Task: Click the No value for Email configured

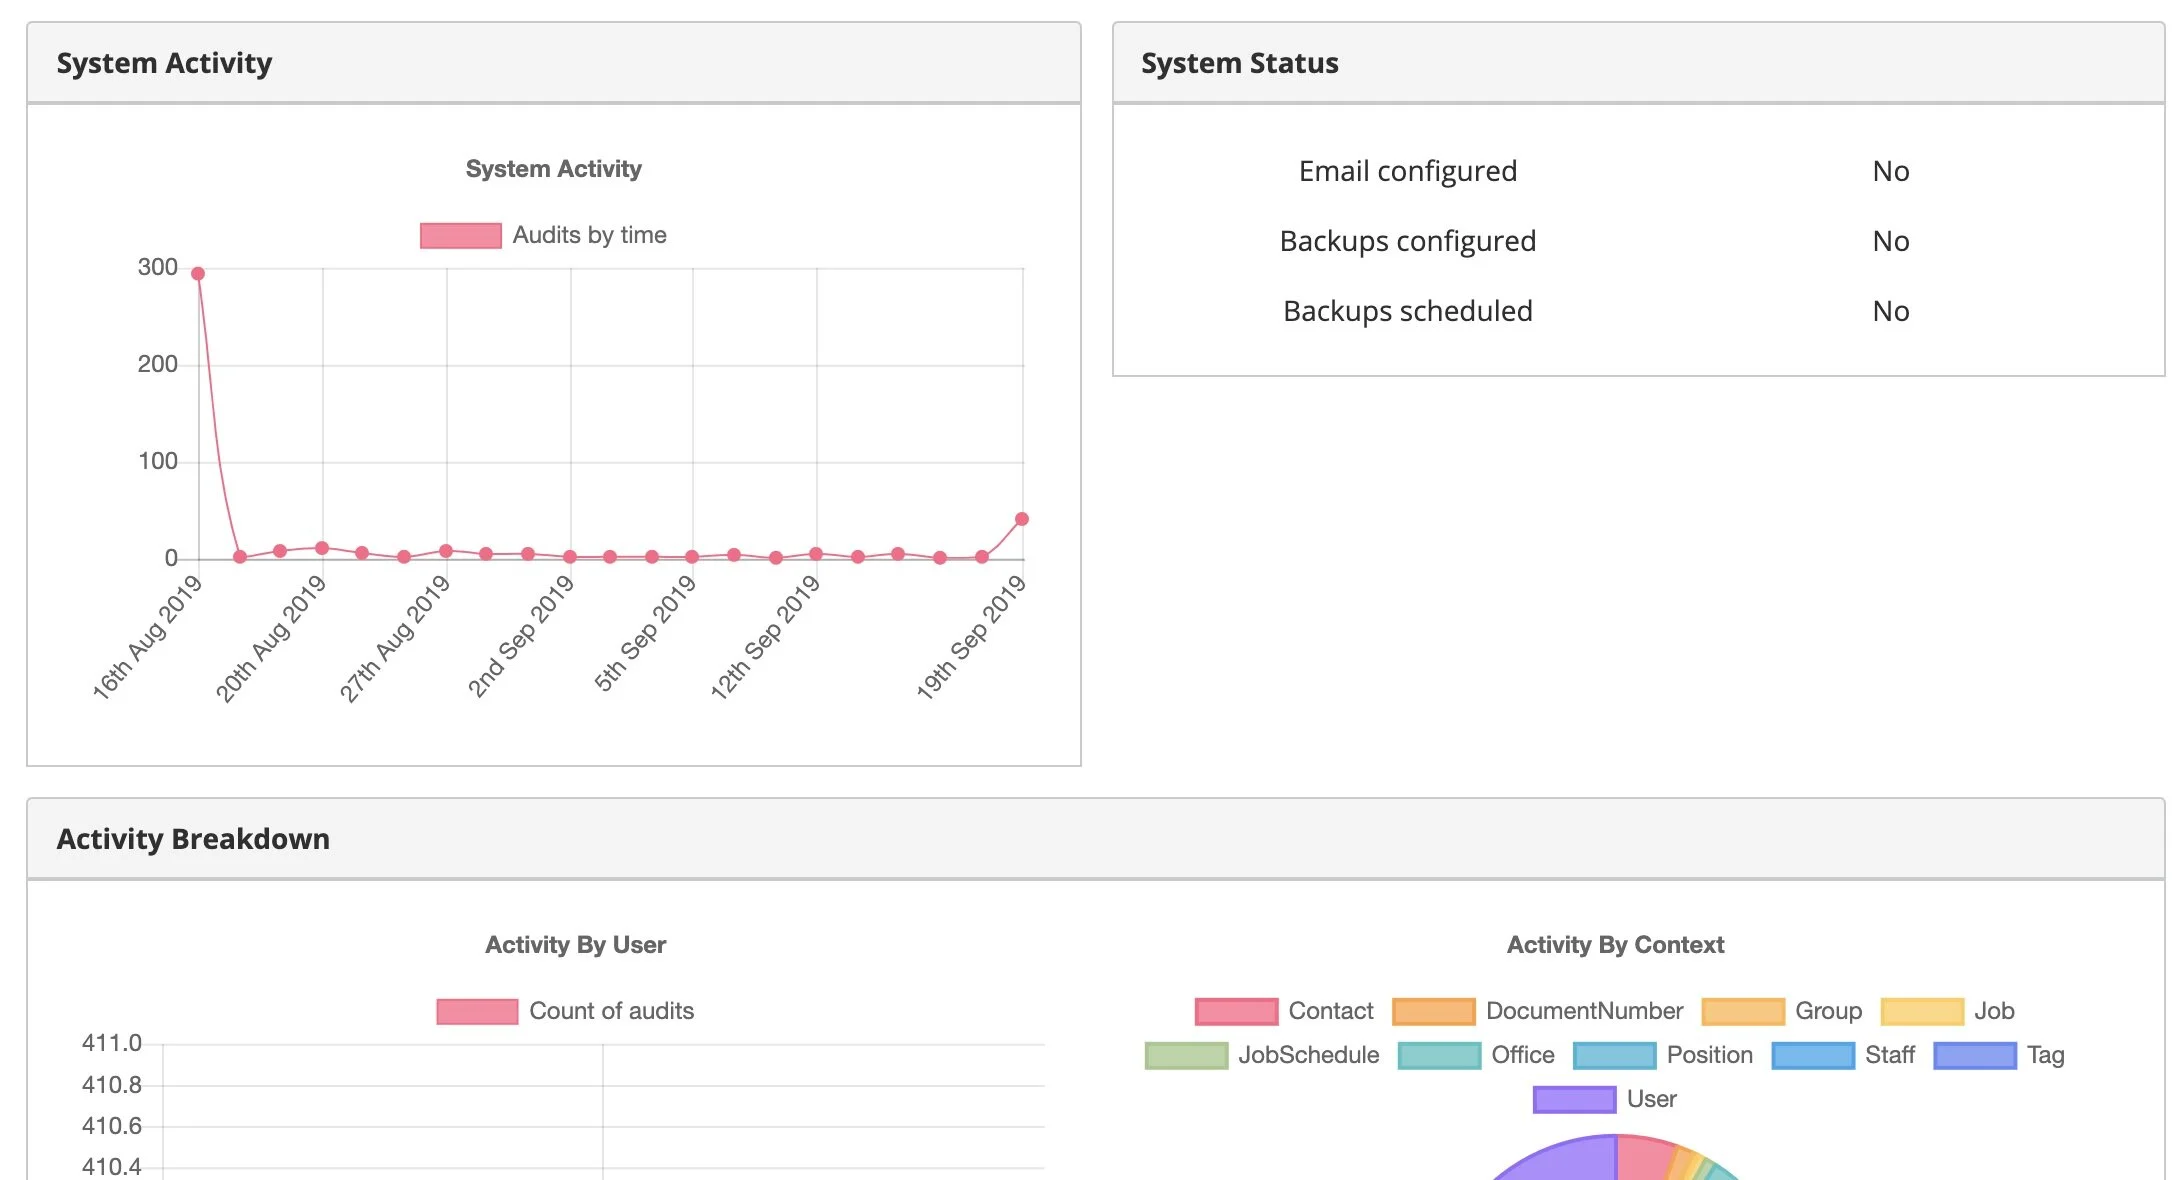Action: click(1891, 172)
